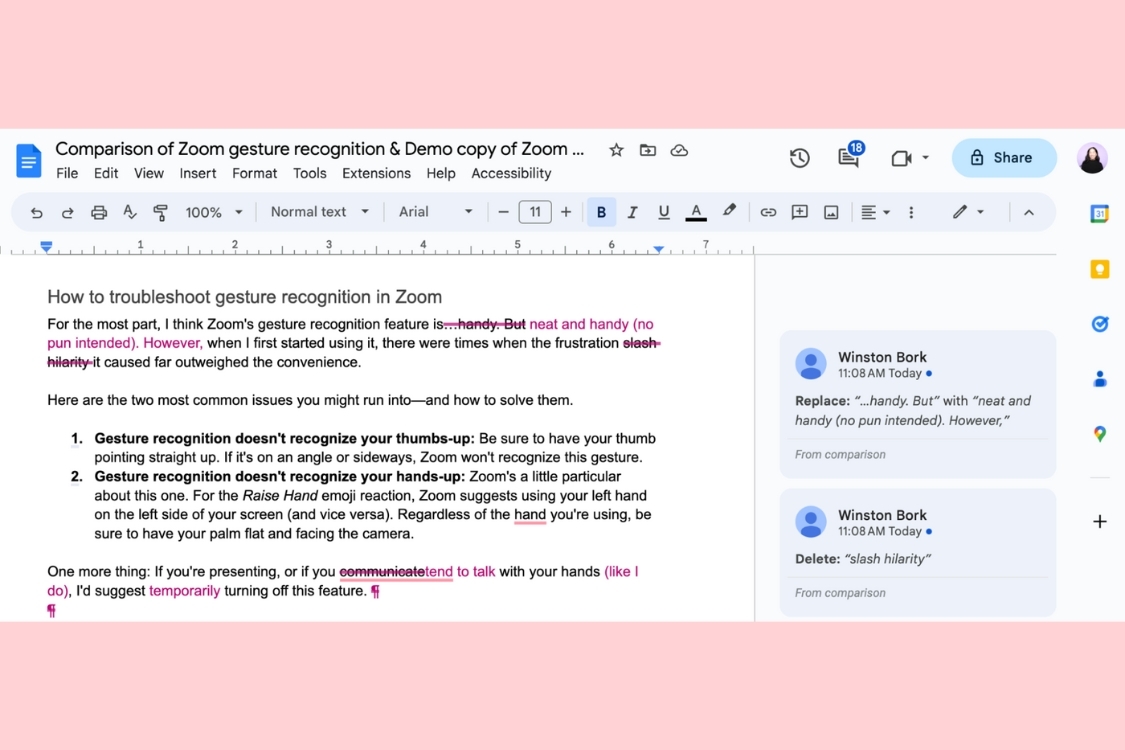Toggle bold formatting

coord(601,212)
